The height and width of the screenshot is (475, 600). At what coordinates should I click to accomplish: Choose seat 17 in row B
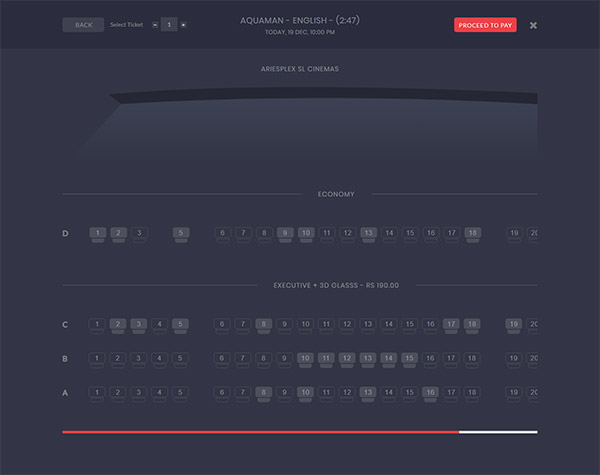pos(451,359)
